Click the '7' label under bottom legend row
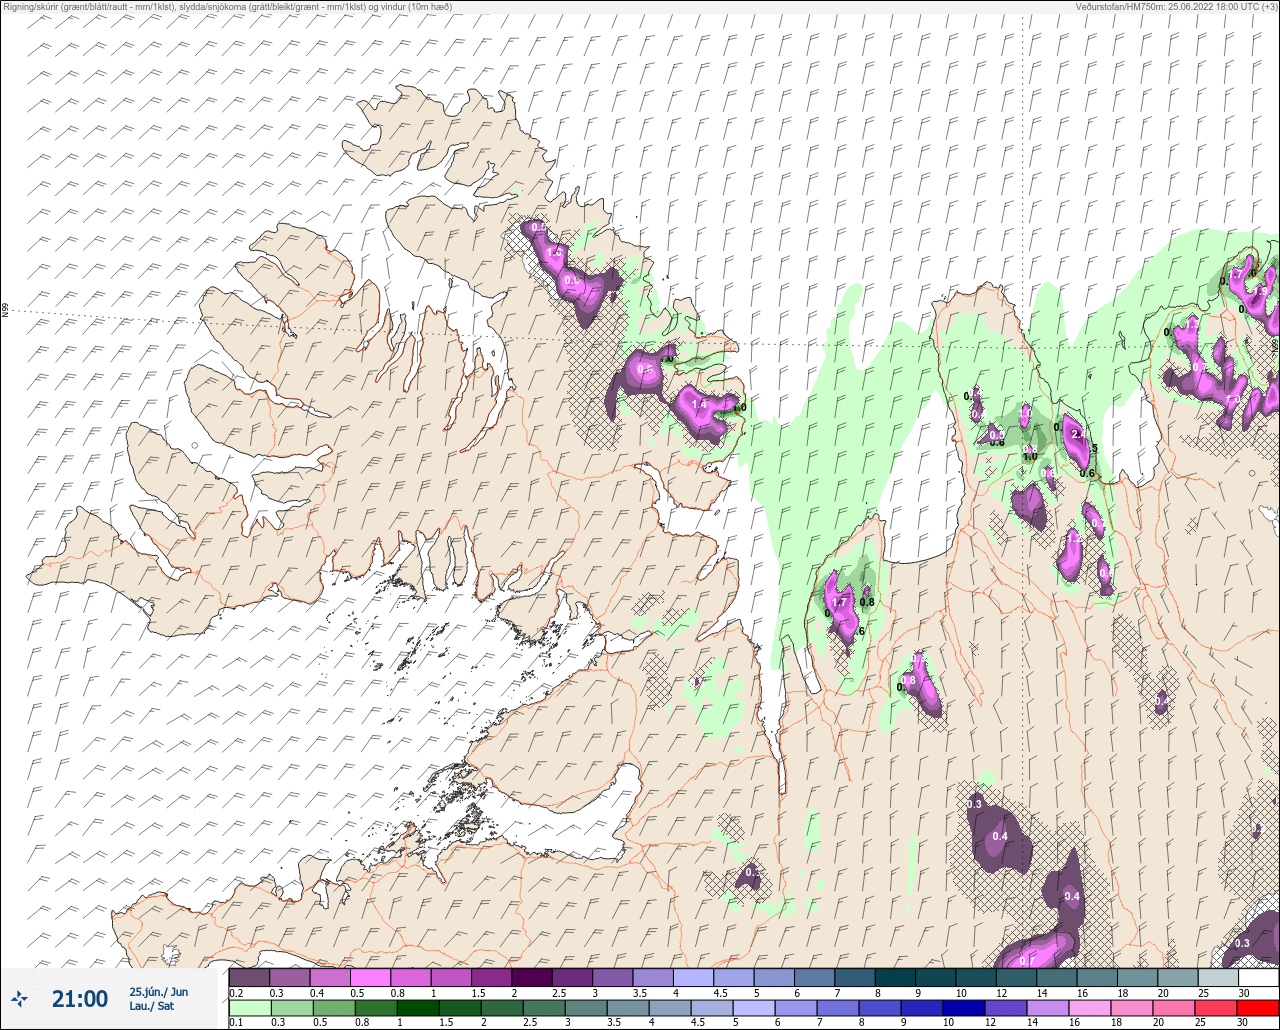 click(818, 1022)
